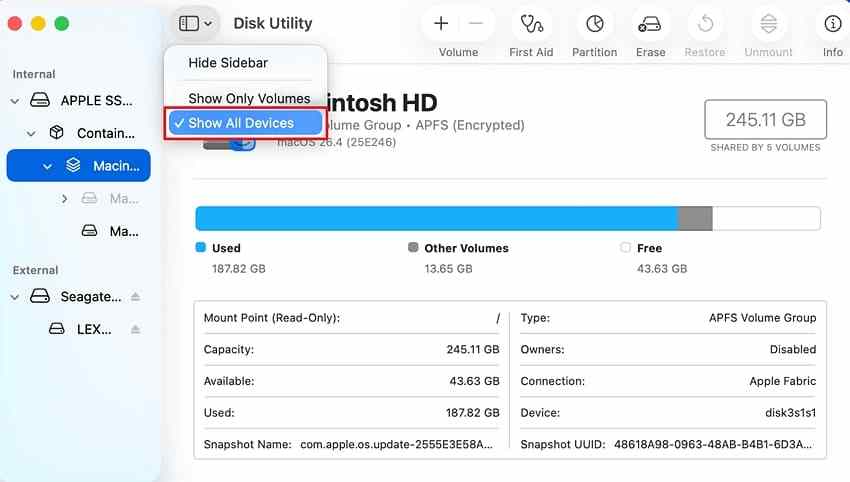Click the Restore arrow icon
Screen dimensions: 850x482
click(705, 24)
